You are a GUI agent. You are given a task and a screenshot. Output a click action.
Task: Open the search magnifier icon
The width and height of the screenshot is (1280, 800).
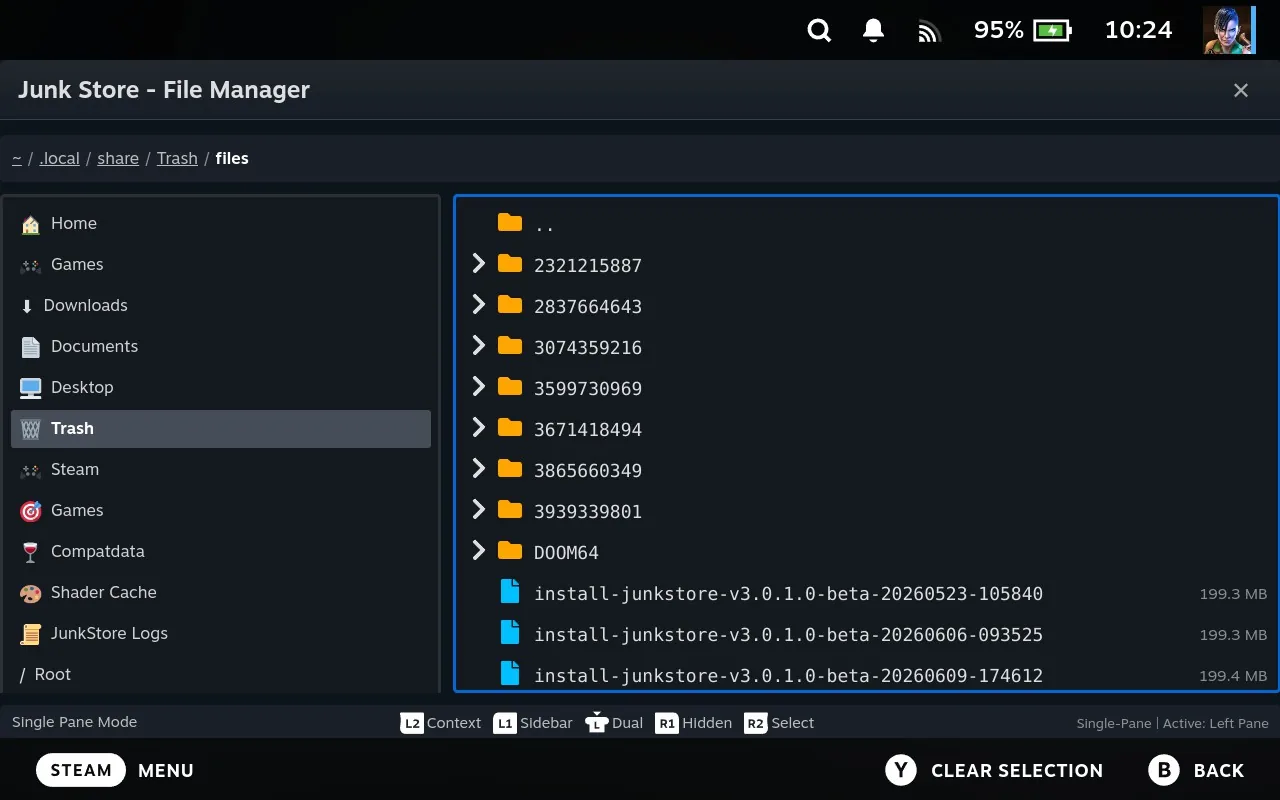pos(819,31)
